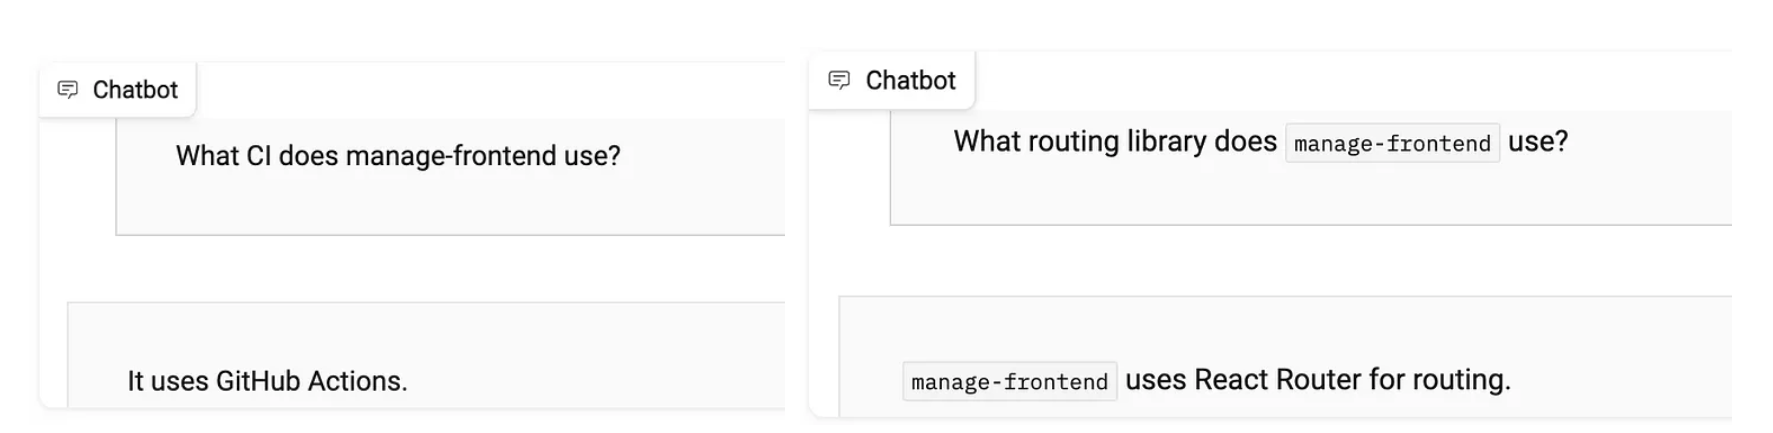This screenshot has width=1773, height=433.
Task: Click the "It uses GitHub Actions." reply
Action: [x=267, y=381]
